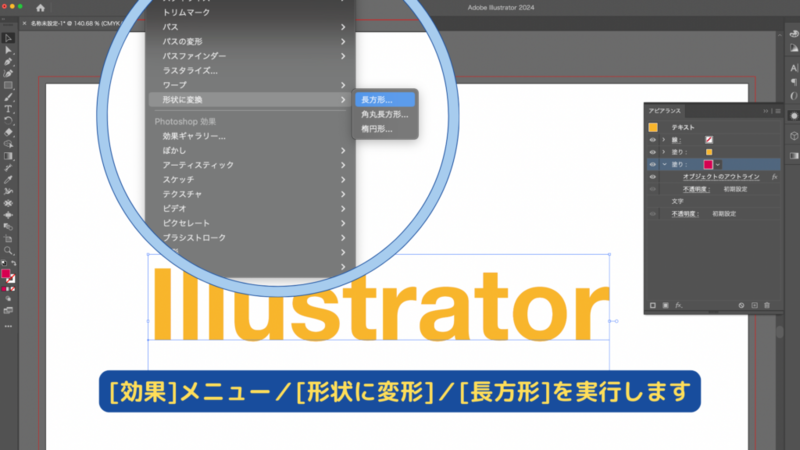Hide the yellow 塗り fill attribute
Viewport: 800px width, 450px height.
tap(653, 152)
